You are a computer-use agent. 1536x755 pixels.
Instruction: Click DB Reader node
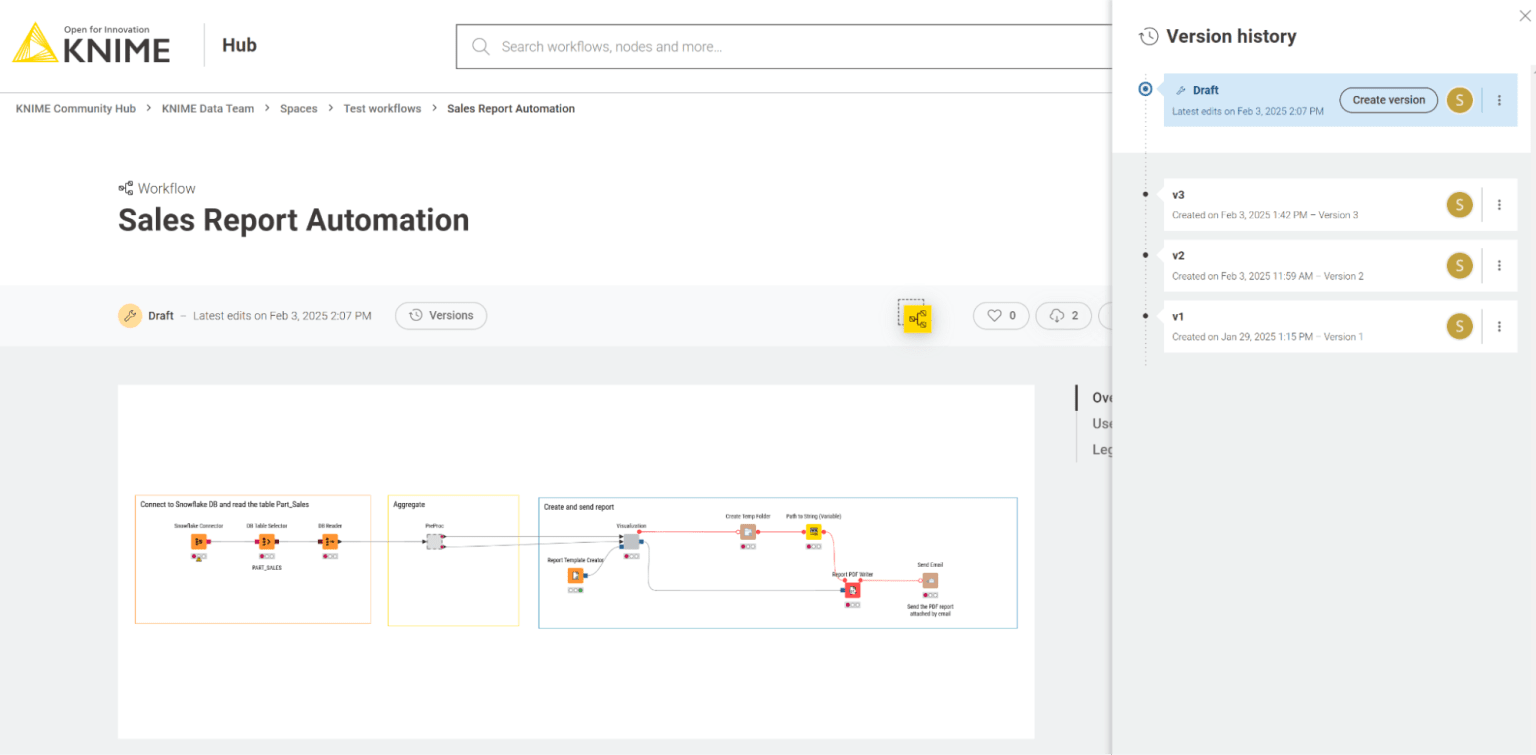[330, 541]
